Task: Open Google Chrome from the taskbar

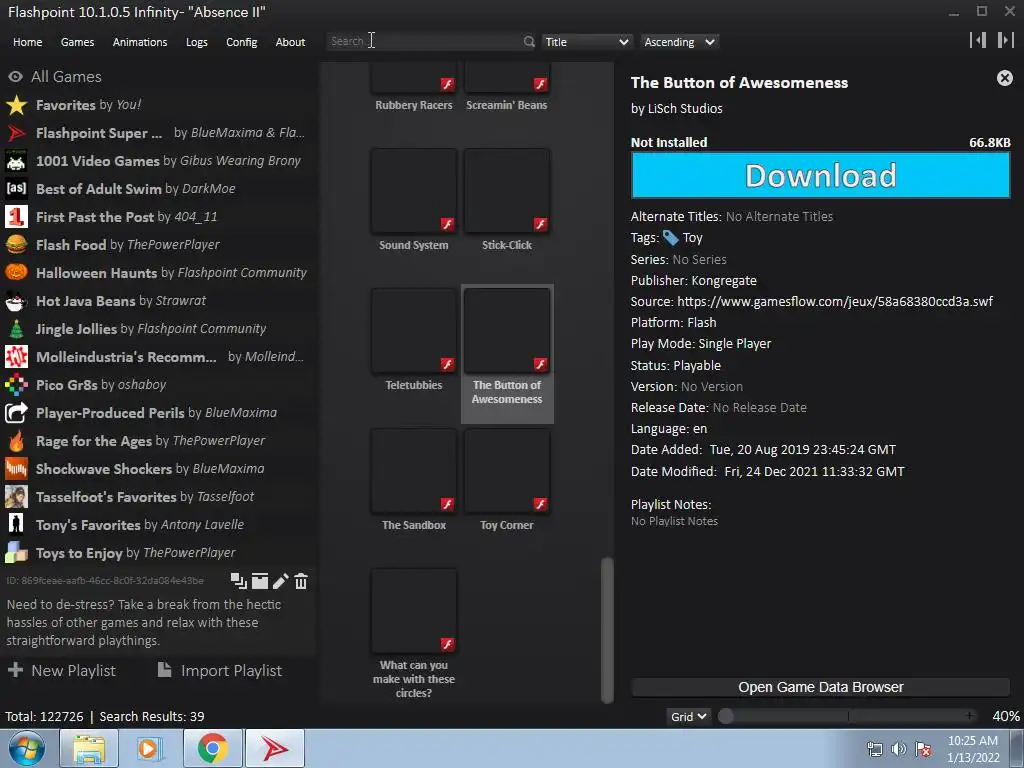Action: pyautogui.click(x=212, y=748)
